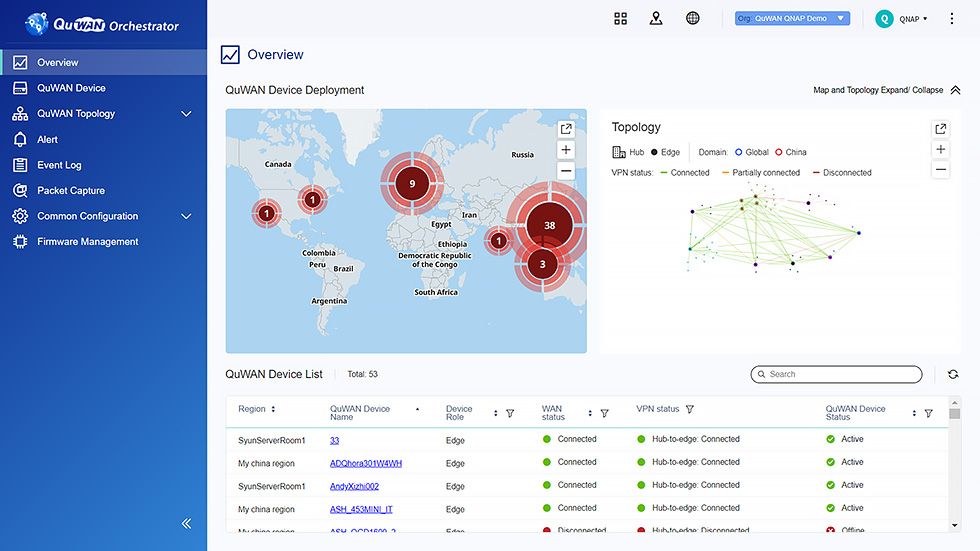Collapse the left sidebar with double arrows
Viewport: 980px width, 551px height.
186,523
